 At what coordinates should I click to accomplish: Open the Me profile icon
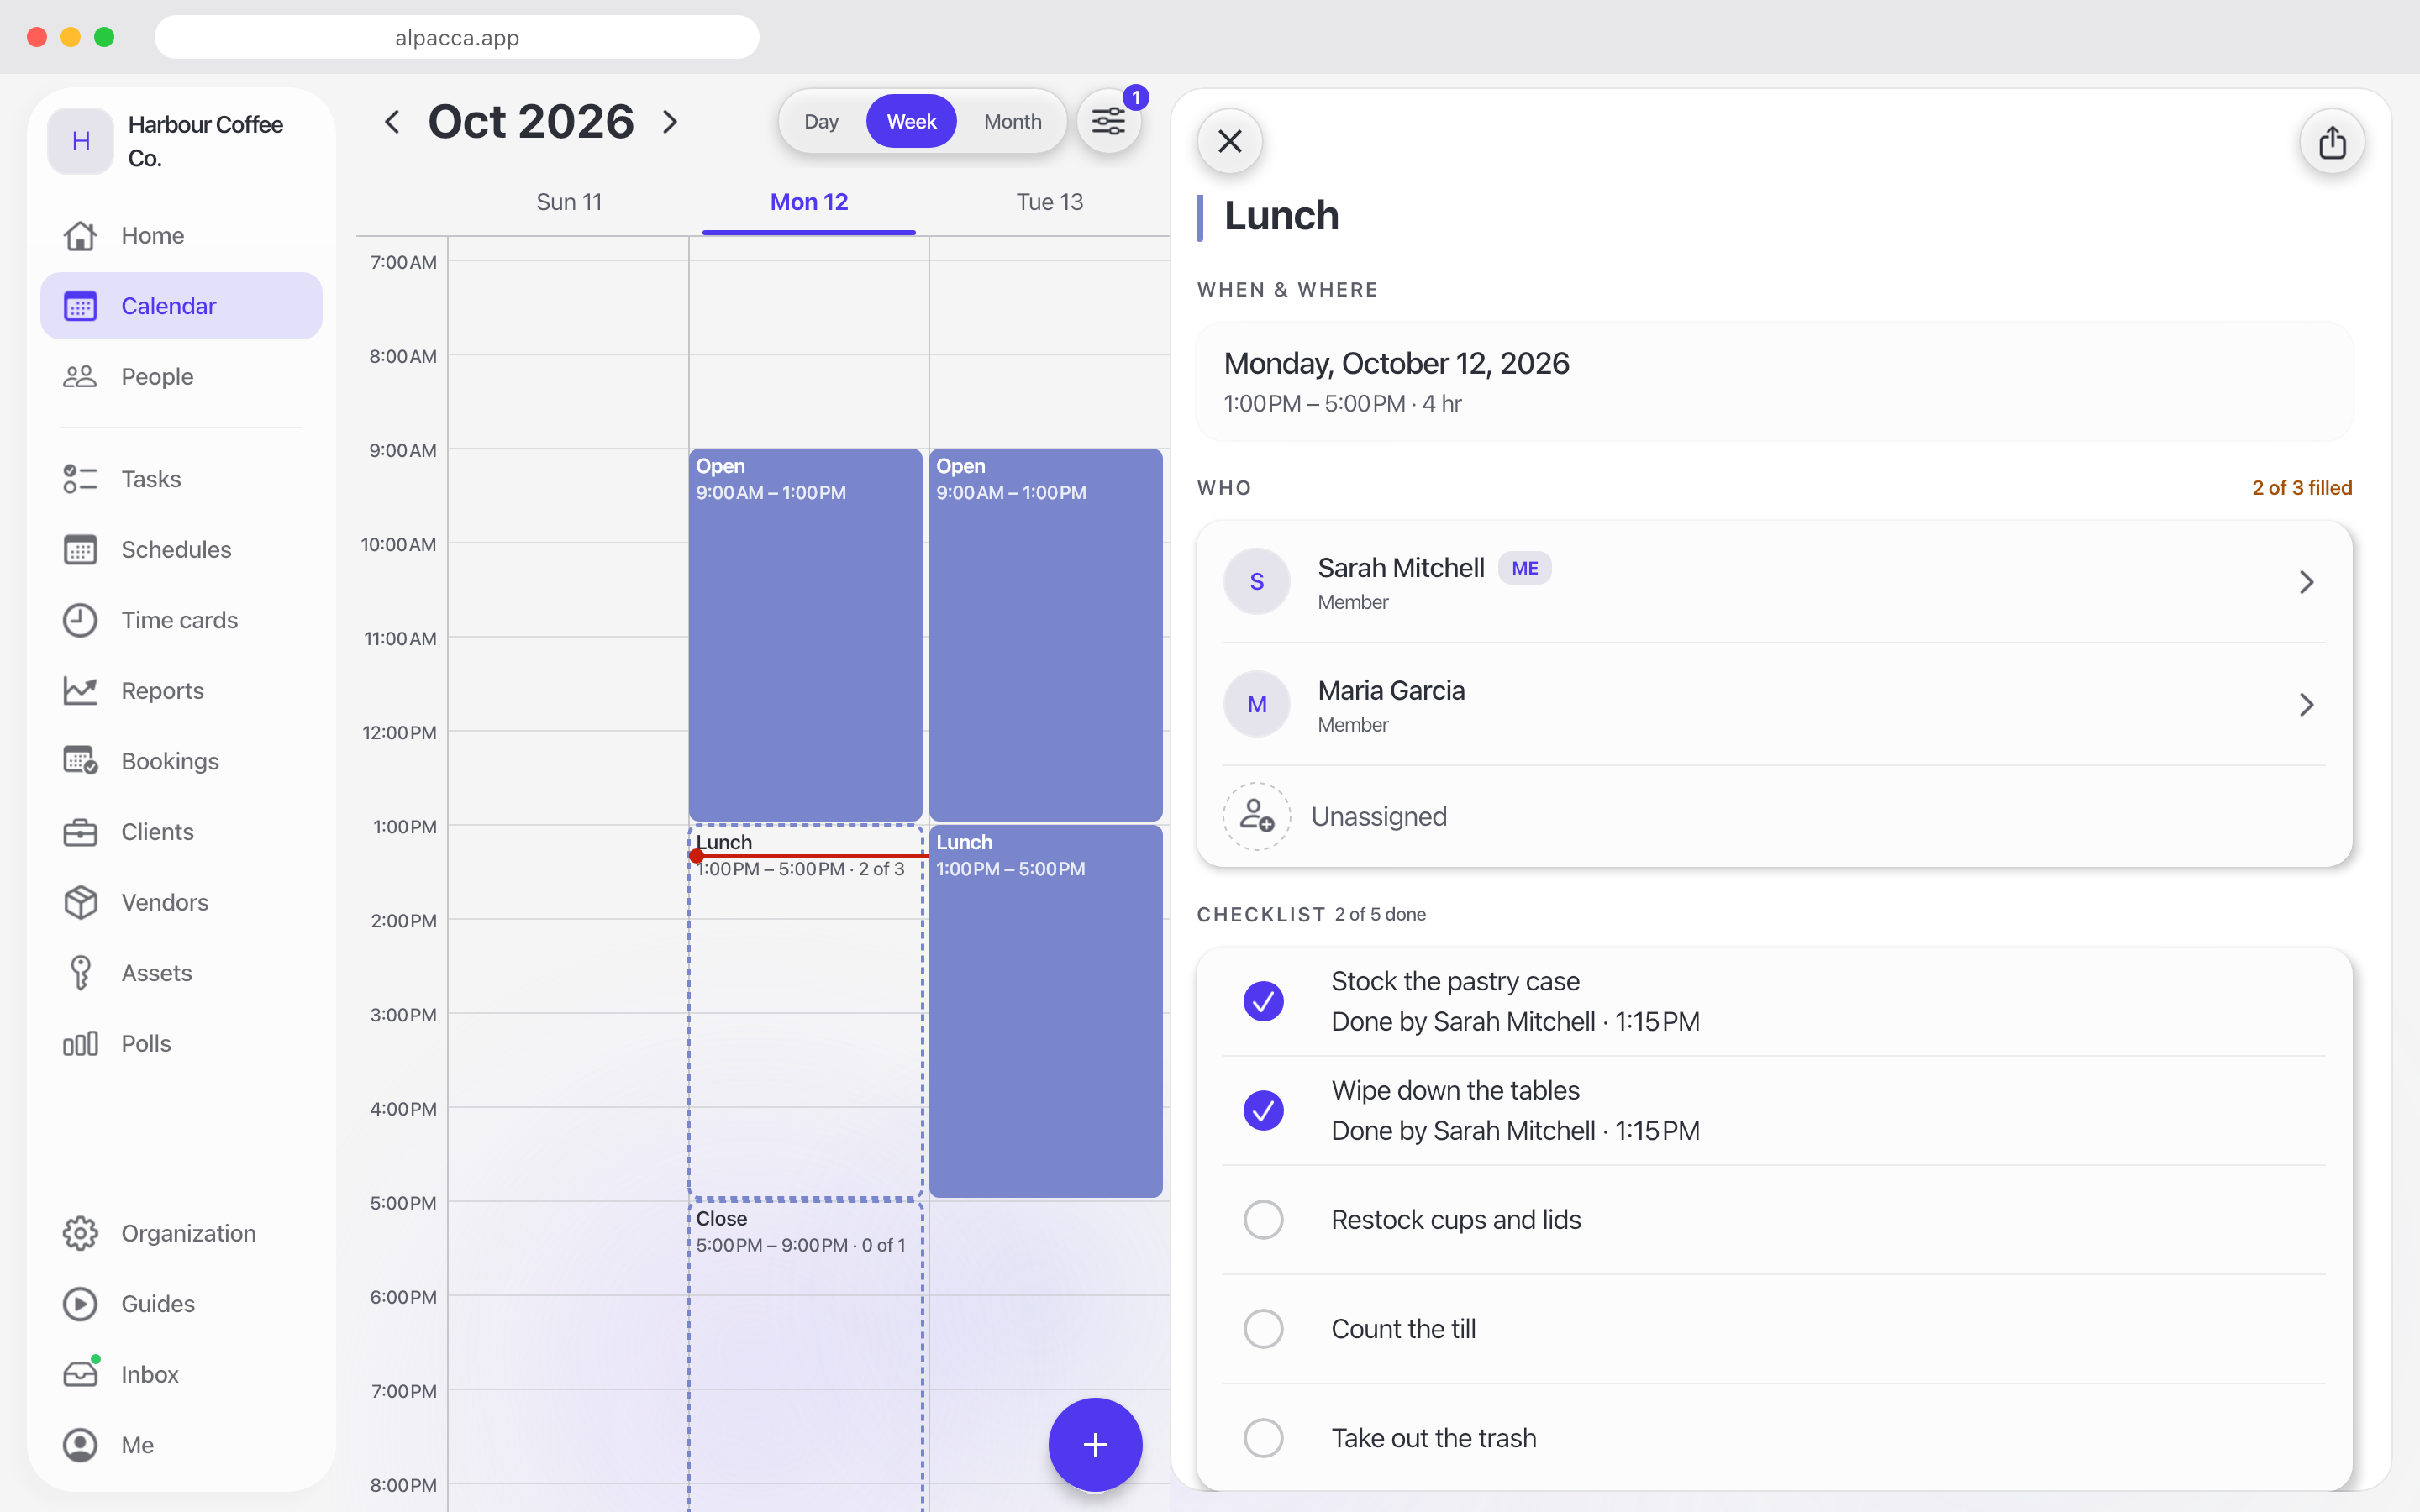(x=80, y=1445)
